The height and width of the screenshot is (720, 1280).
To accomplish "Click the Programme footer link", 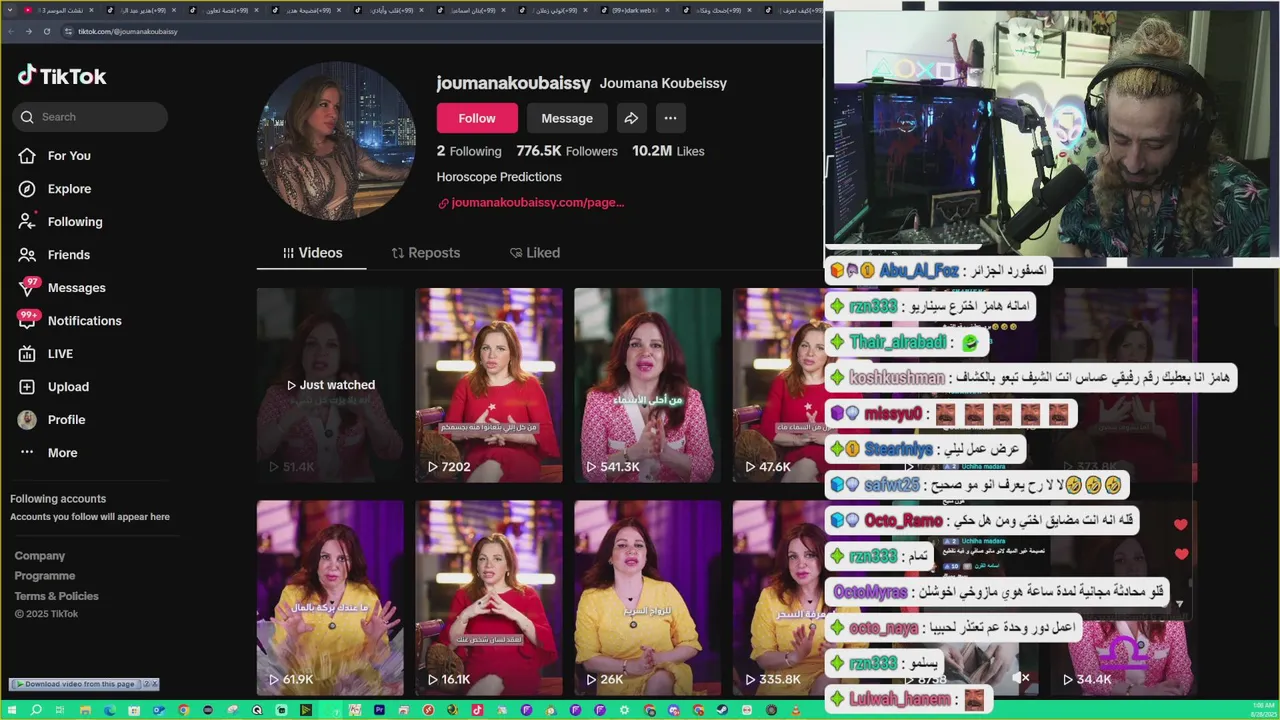I will click(x=45, y=576).
